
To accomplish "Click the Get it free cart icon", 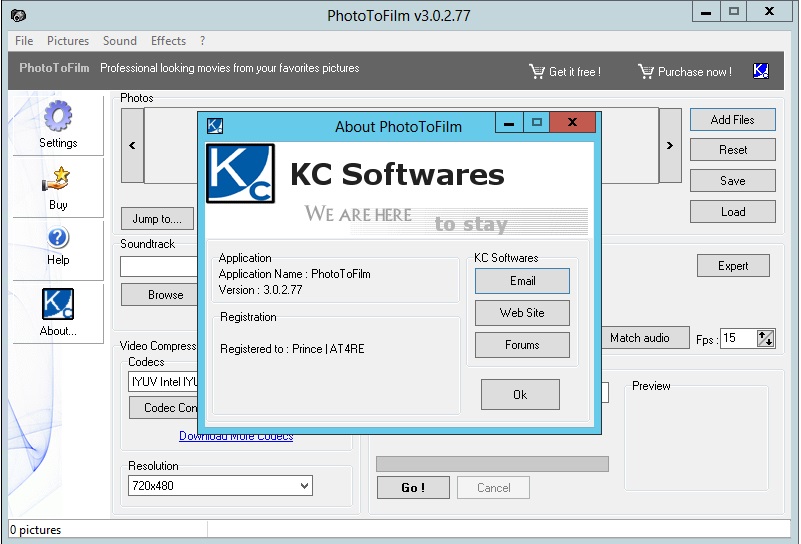I will point(537,71).
